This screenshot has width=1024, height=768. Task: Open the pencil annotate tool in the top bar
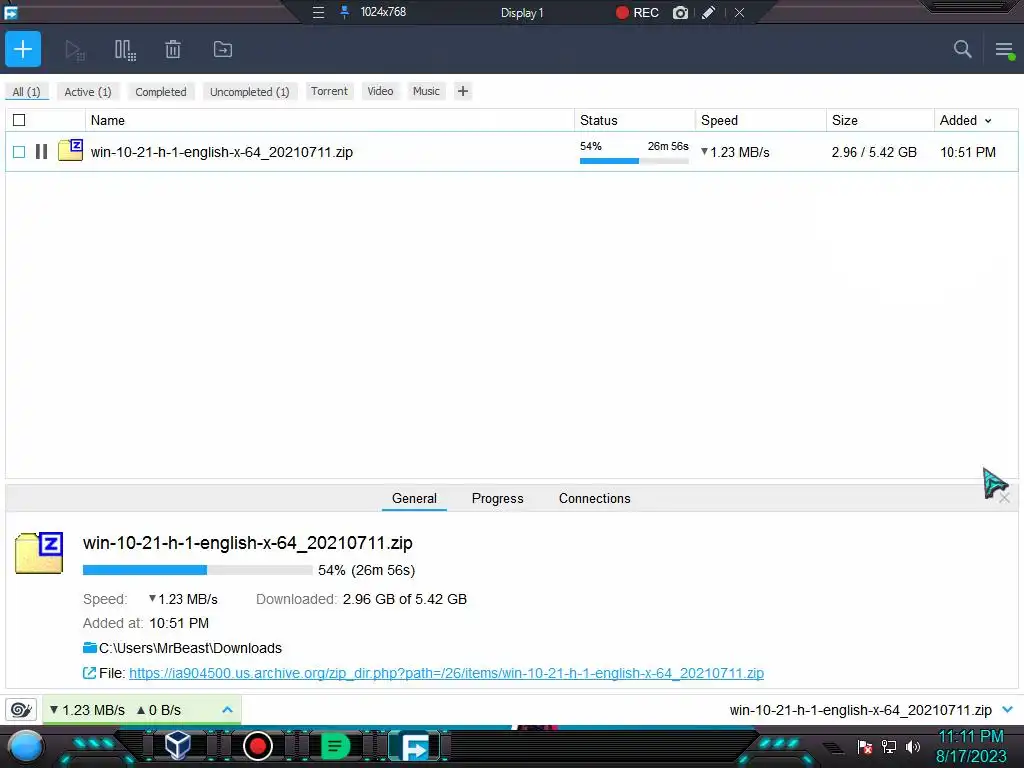pyautogui.click(x=709, y=12)
